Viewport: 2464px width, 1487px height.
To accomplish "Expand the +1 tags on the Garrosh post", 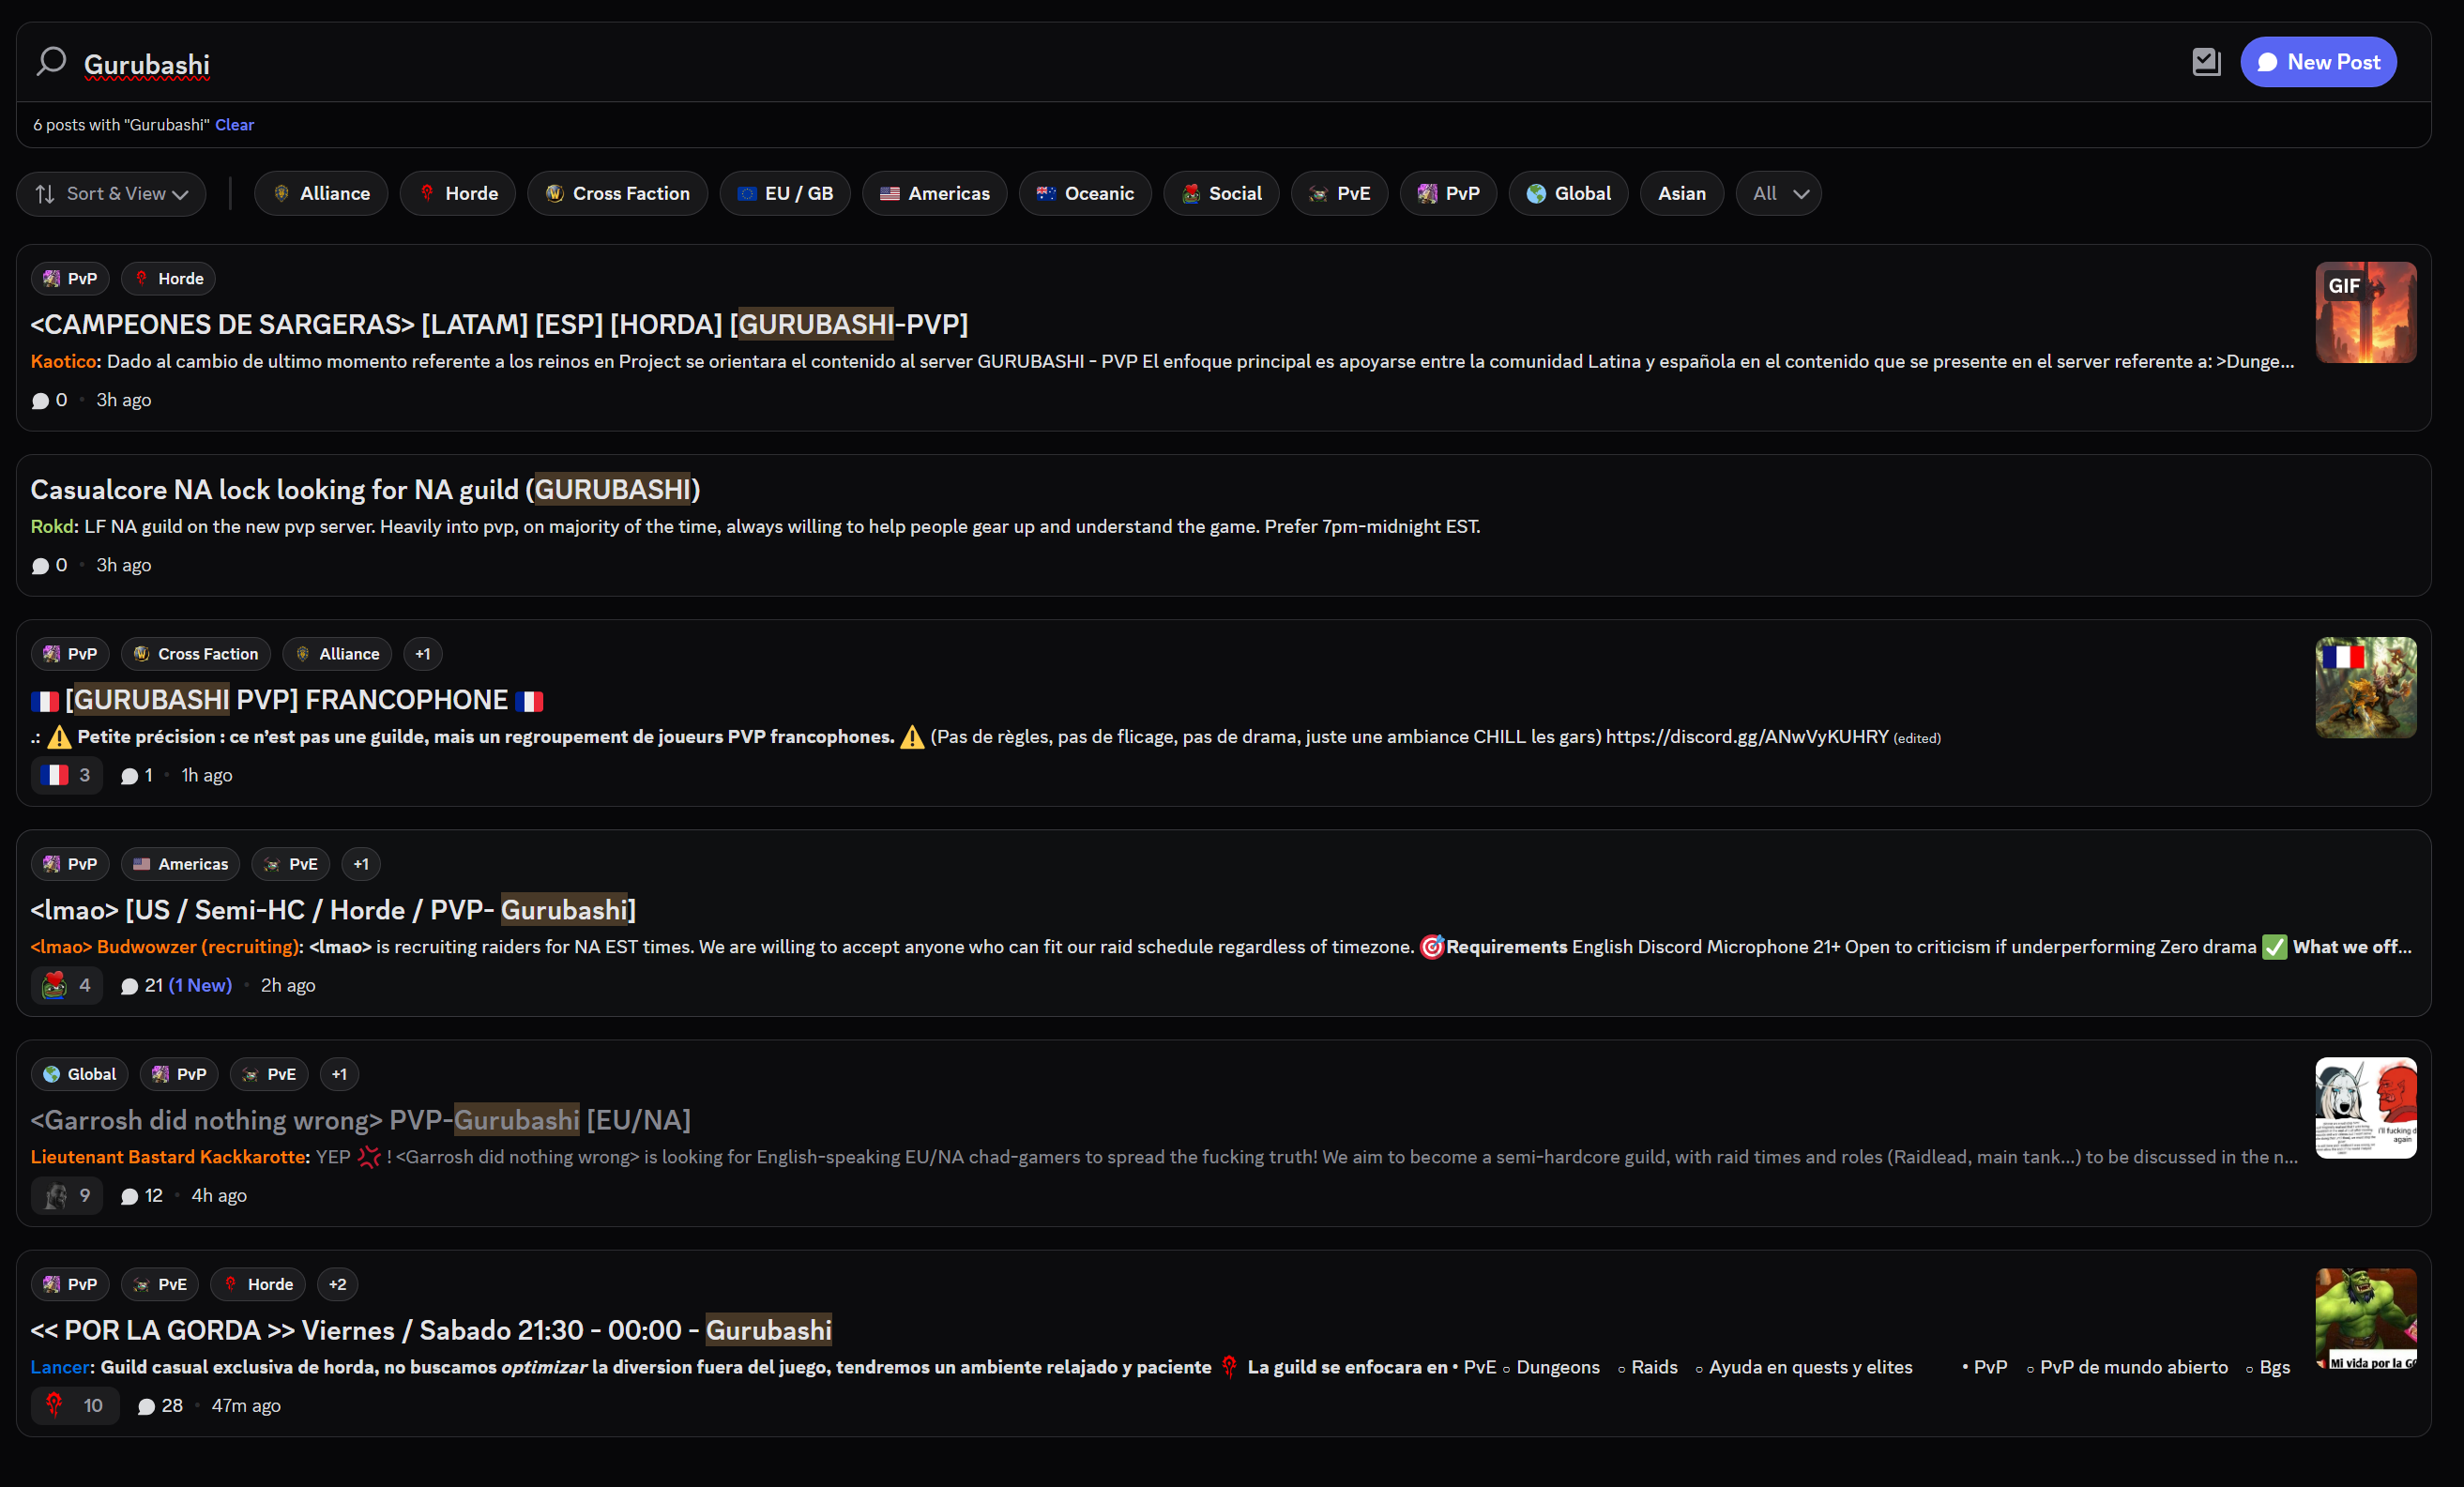I will coord(339,1074).
